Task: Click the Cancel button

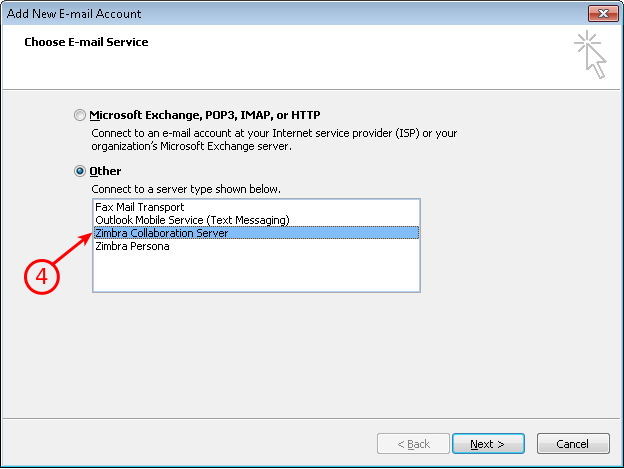Action: [x=573, y=444]
